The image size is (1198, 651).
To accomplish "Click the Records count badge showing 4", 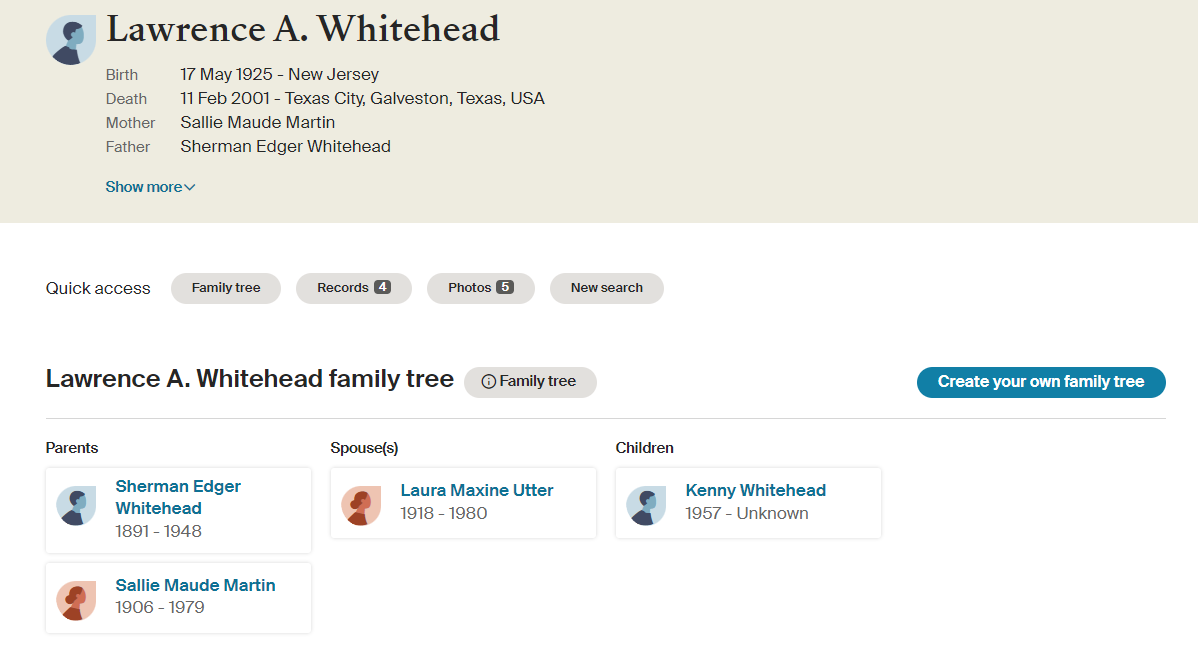I will pyautogui.click(x=382, y=288).
